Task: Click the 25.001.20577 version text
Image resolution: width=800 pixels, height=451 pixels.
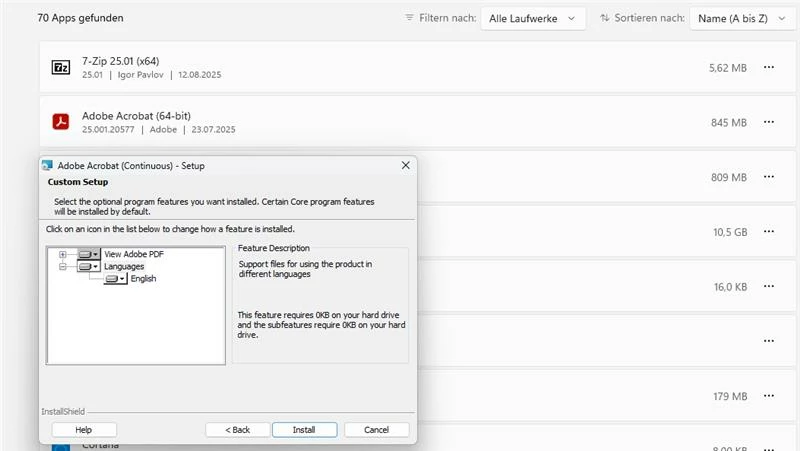Action: pyautogui.click(x=108, y=130)
